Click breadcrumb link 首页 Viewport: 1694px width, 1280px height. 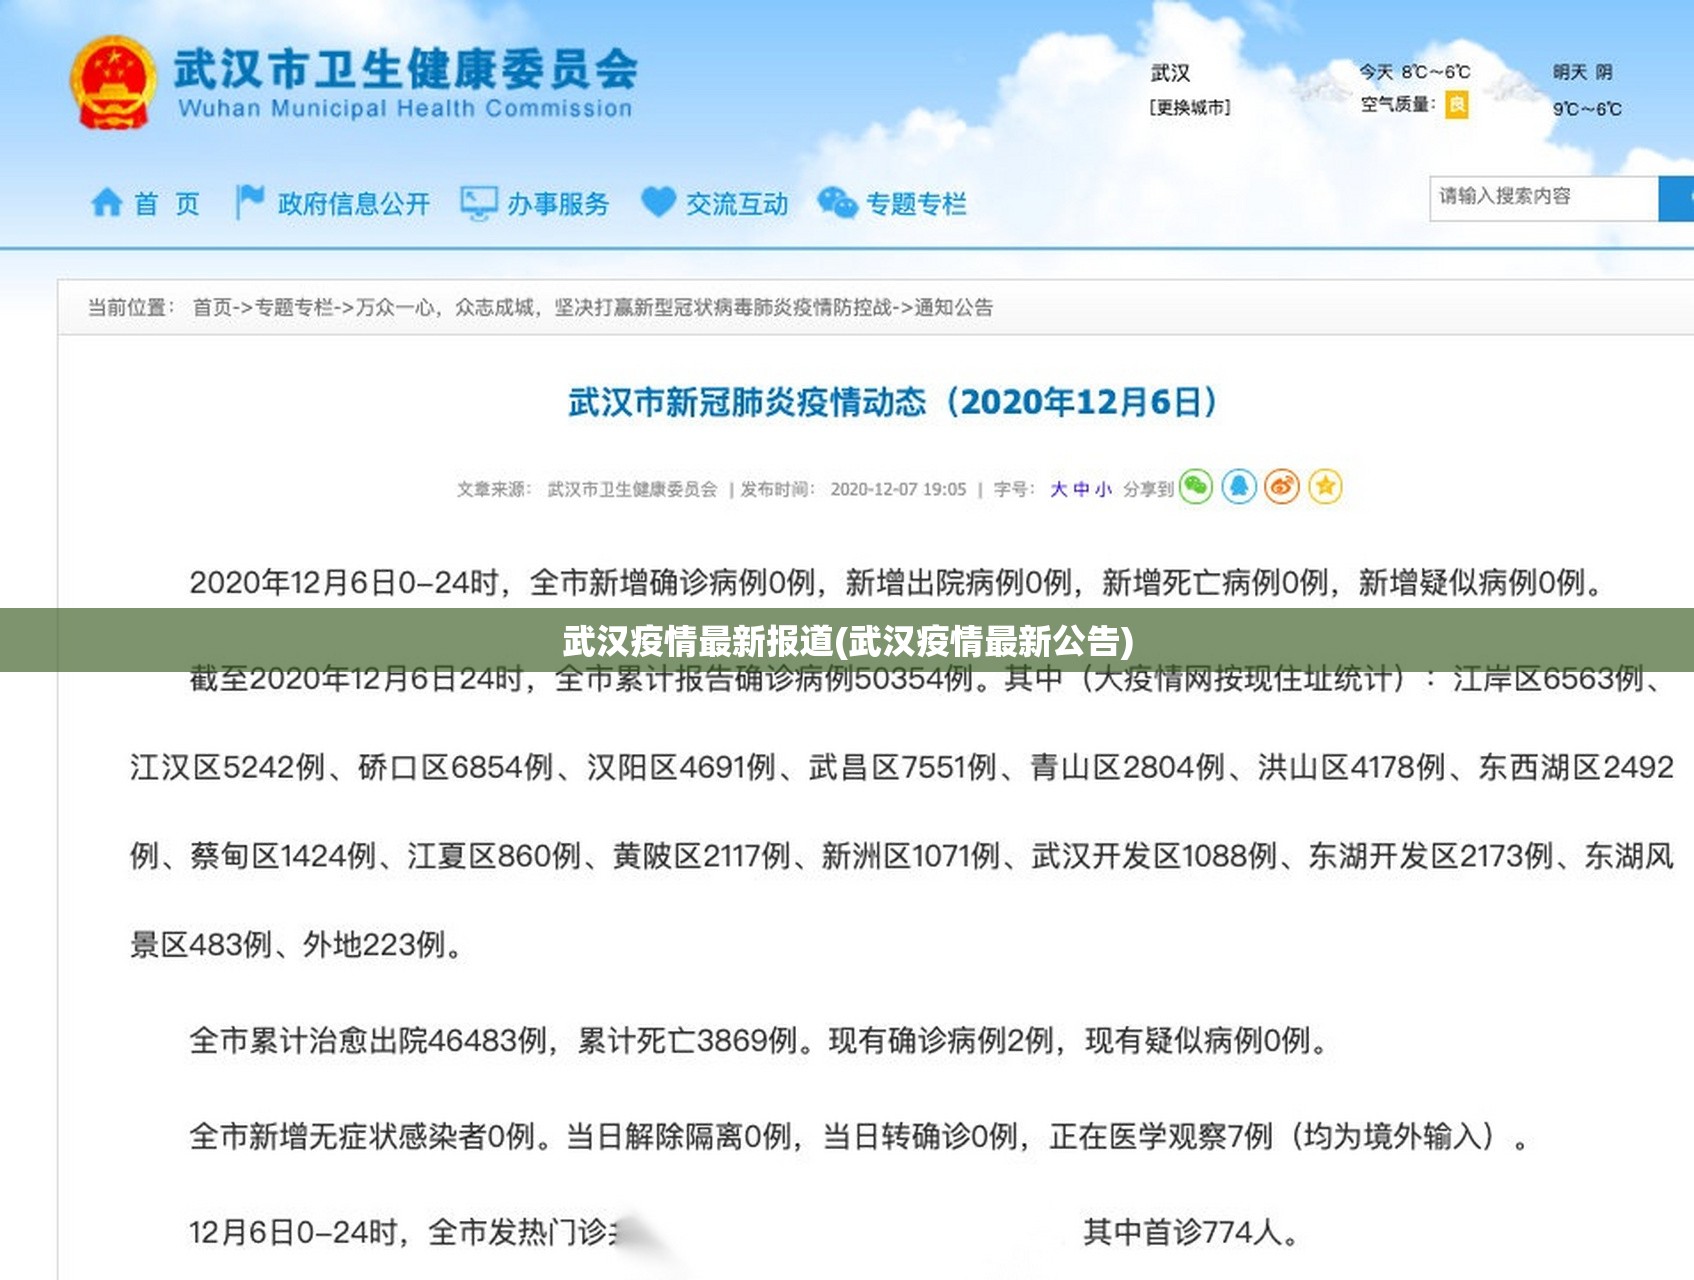pyautogui.click(x=212, y=307)
